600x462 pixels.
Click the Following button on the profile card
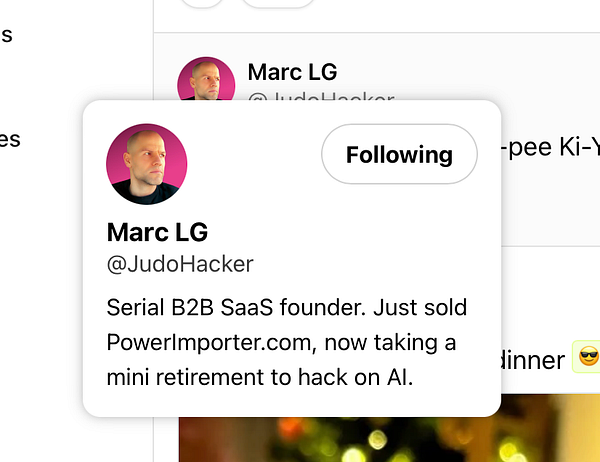click(x=399, y=154)
